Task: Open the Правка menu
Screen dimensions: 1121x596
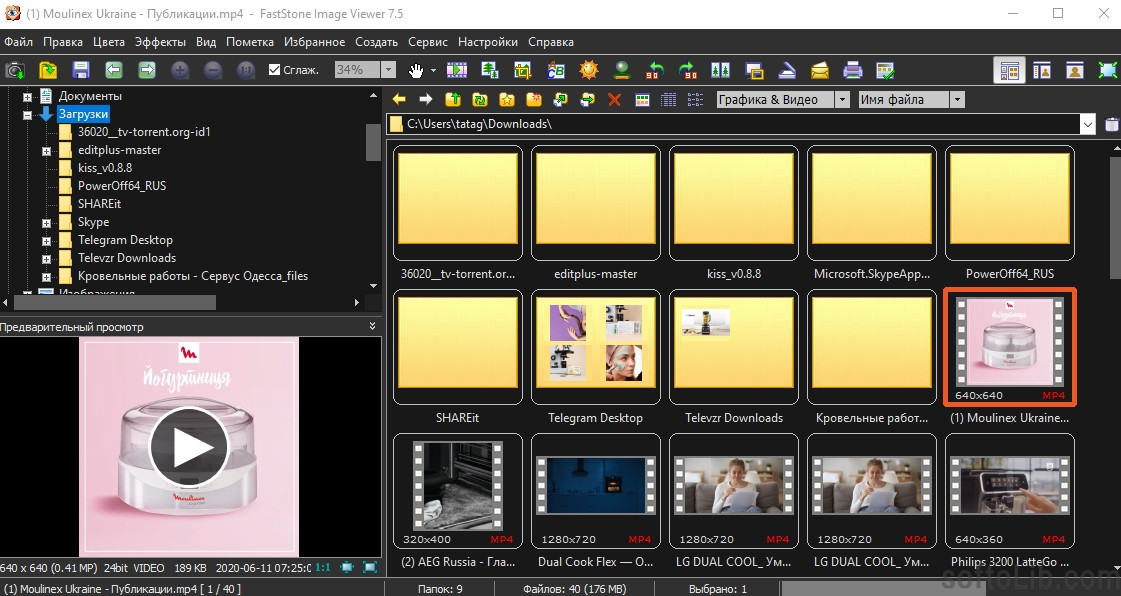Action: pyautogui.click(x=63, y=41)
